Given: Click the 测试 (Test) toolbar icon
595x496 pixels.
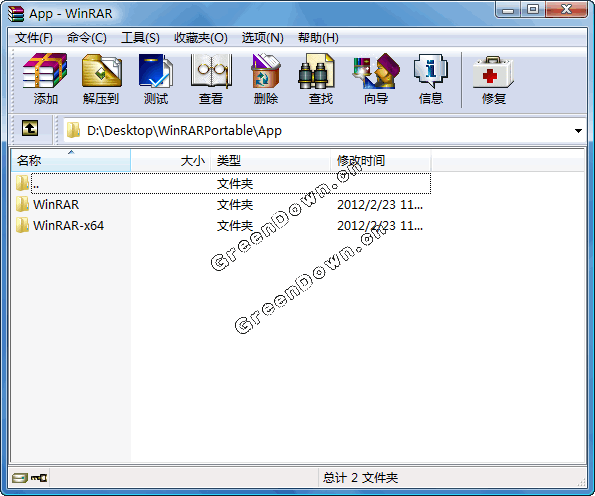Looking at the screenshot, I should [156, 71].
